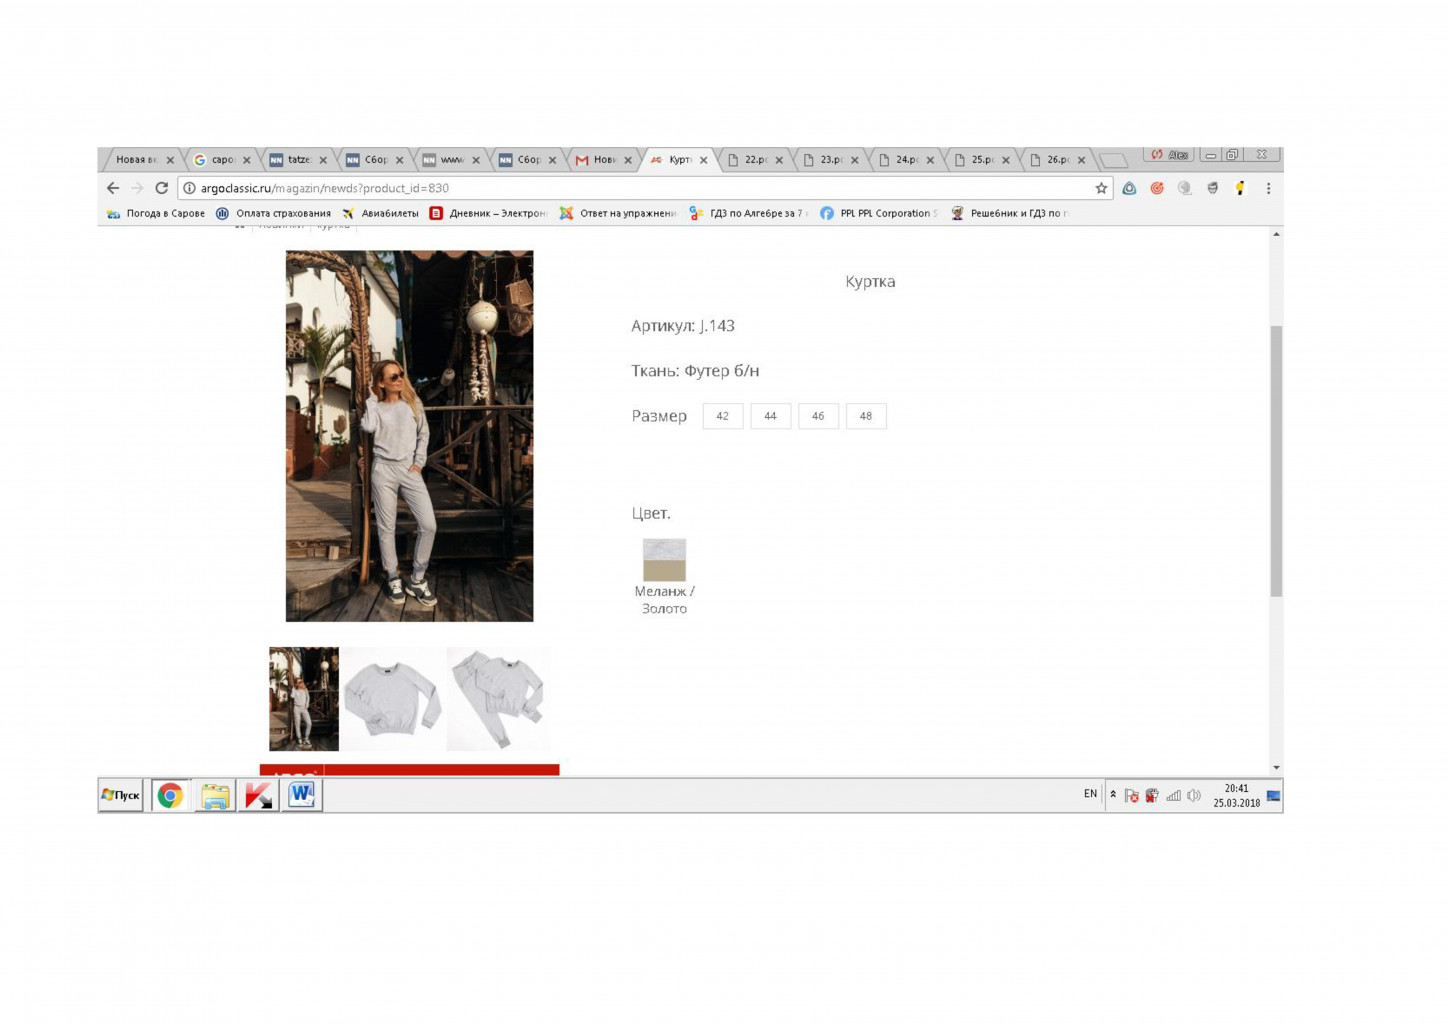
Task: Click the main product photo
Action: click(409, 436)
